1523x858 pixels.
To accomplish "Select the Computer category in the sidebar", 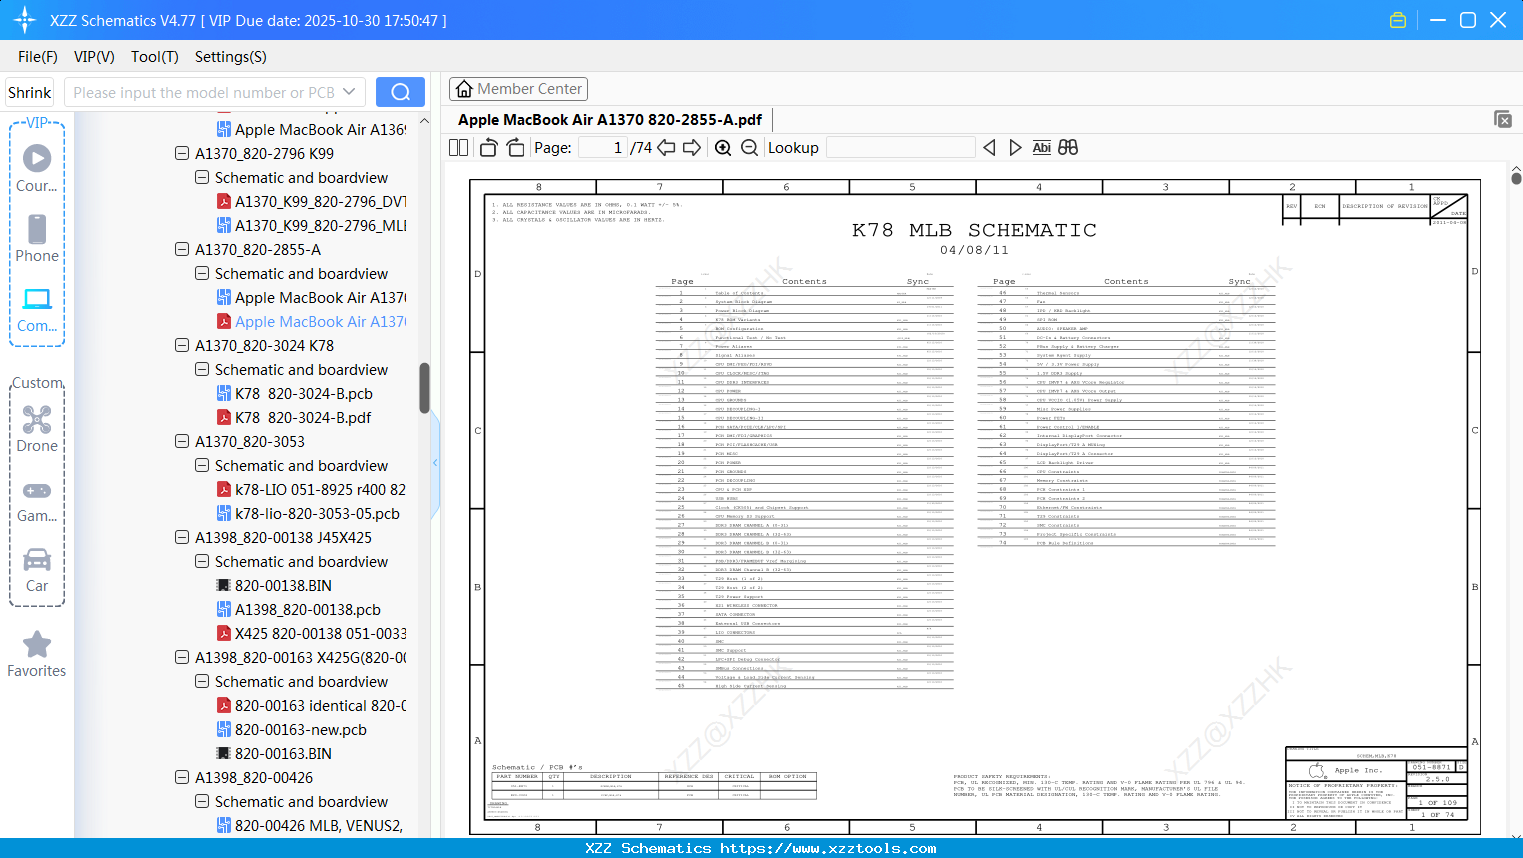I will pos(37,309).
